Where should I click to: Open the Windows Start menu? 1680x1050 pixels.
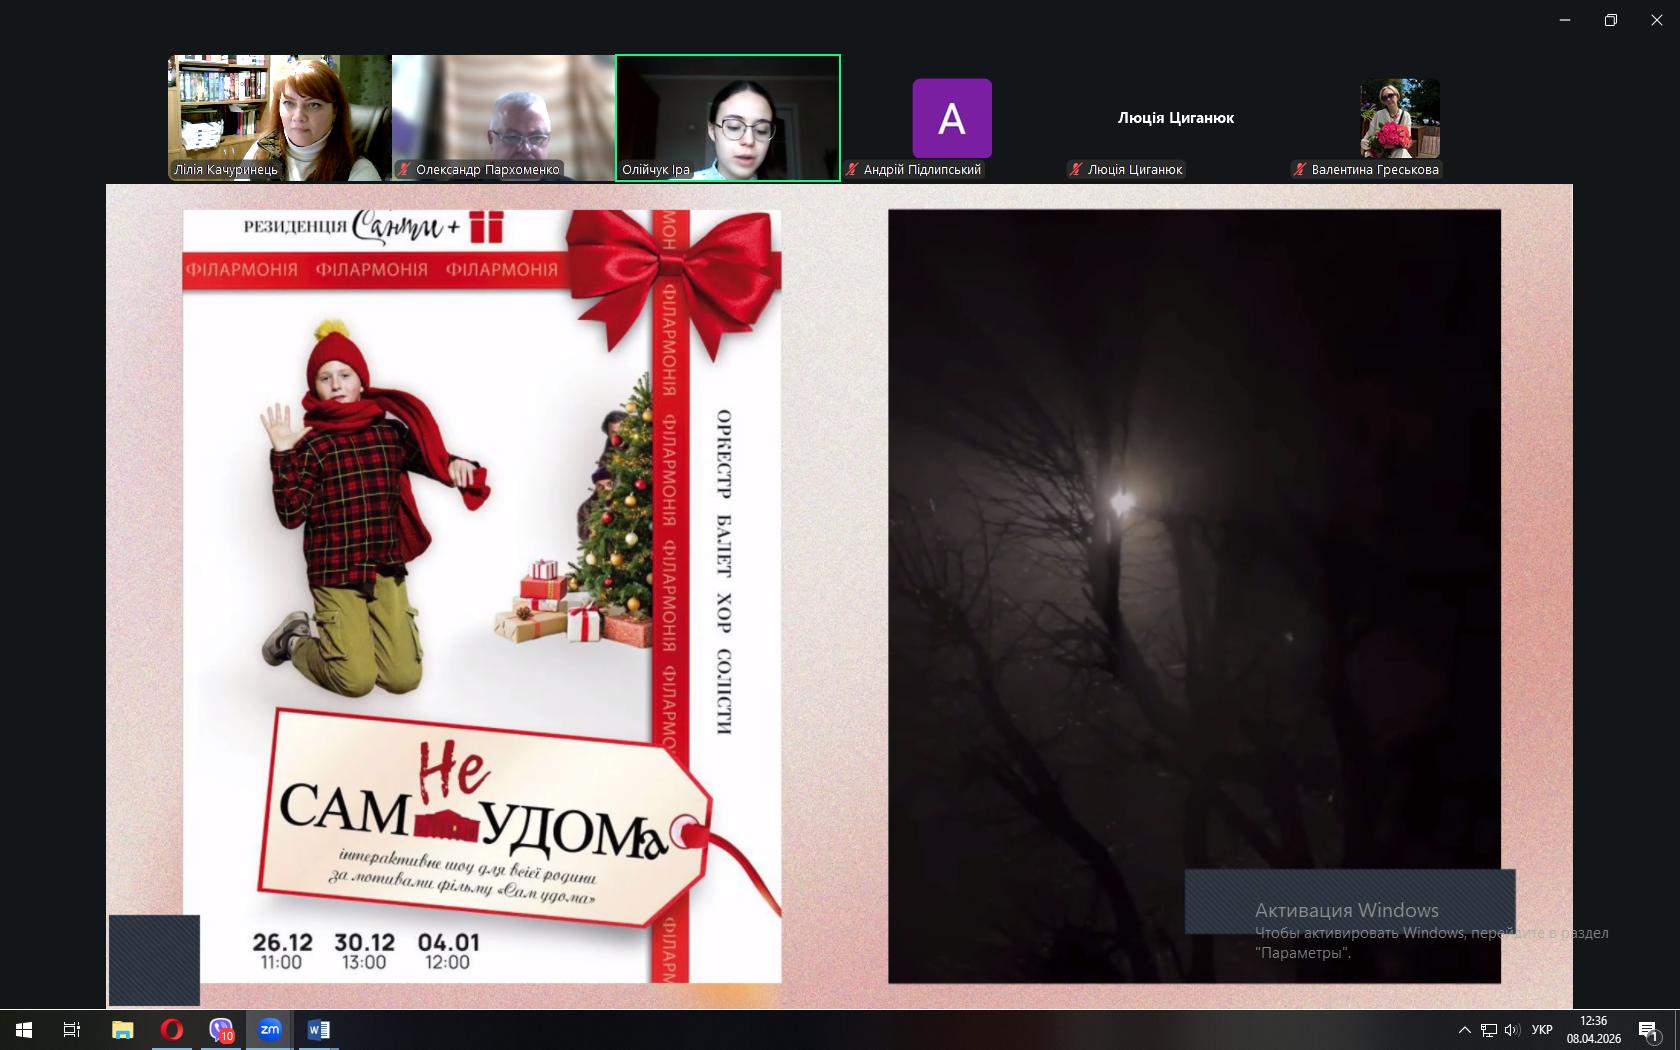click(x=24, y=1029)
